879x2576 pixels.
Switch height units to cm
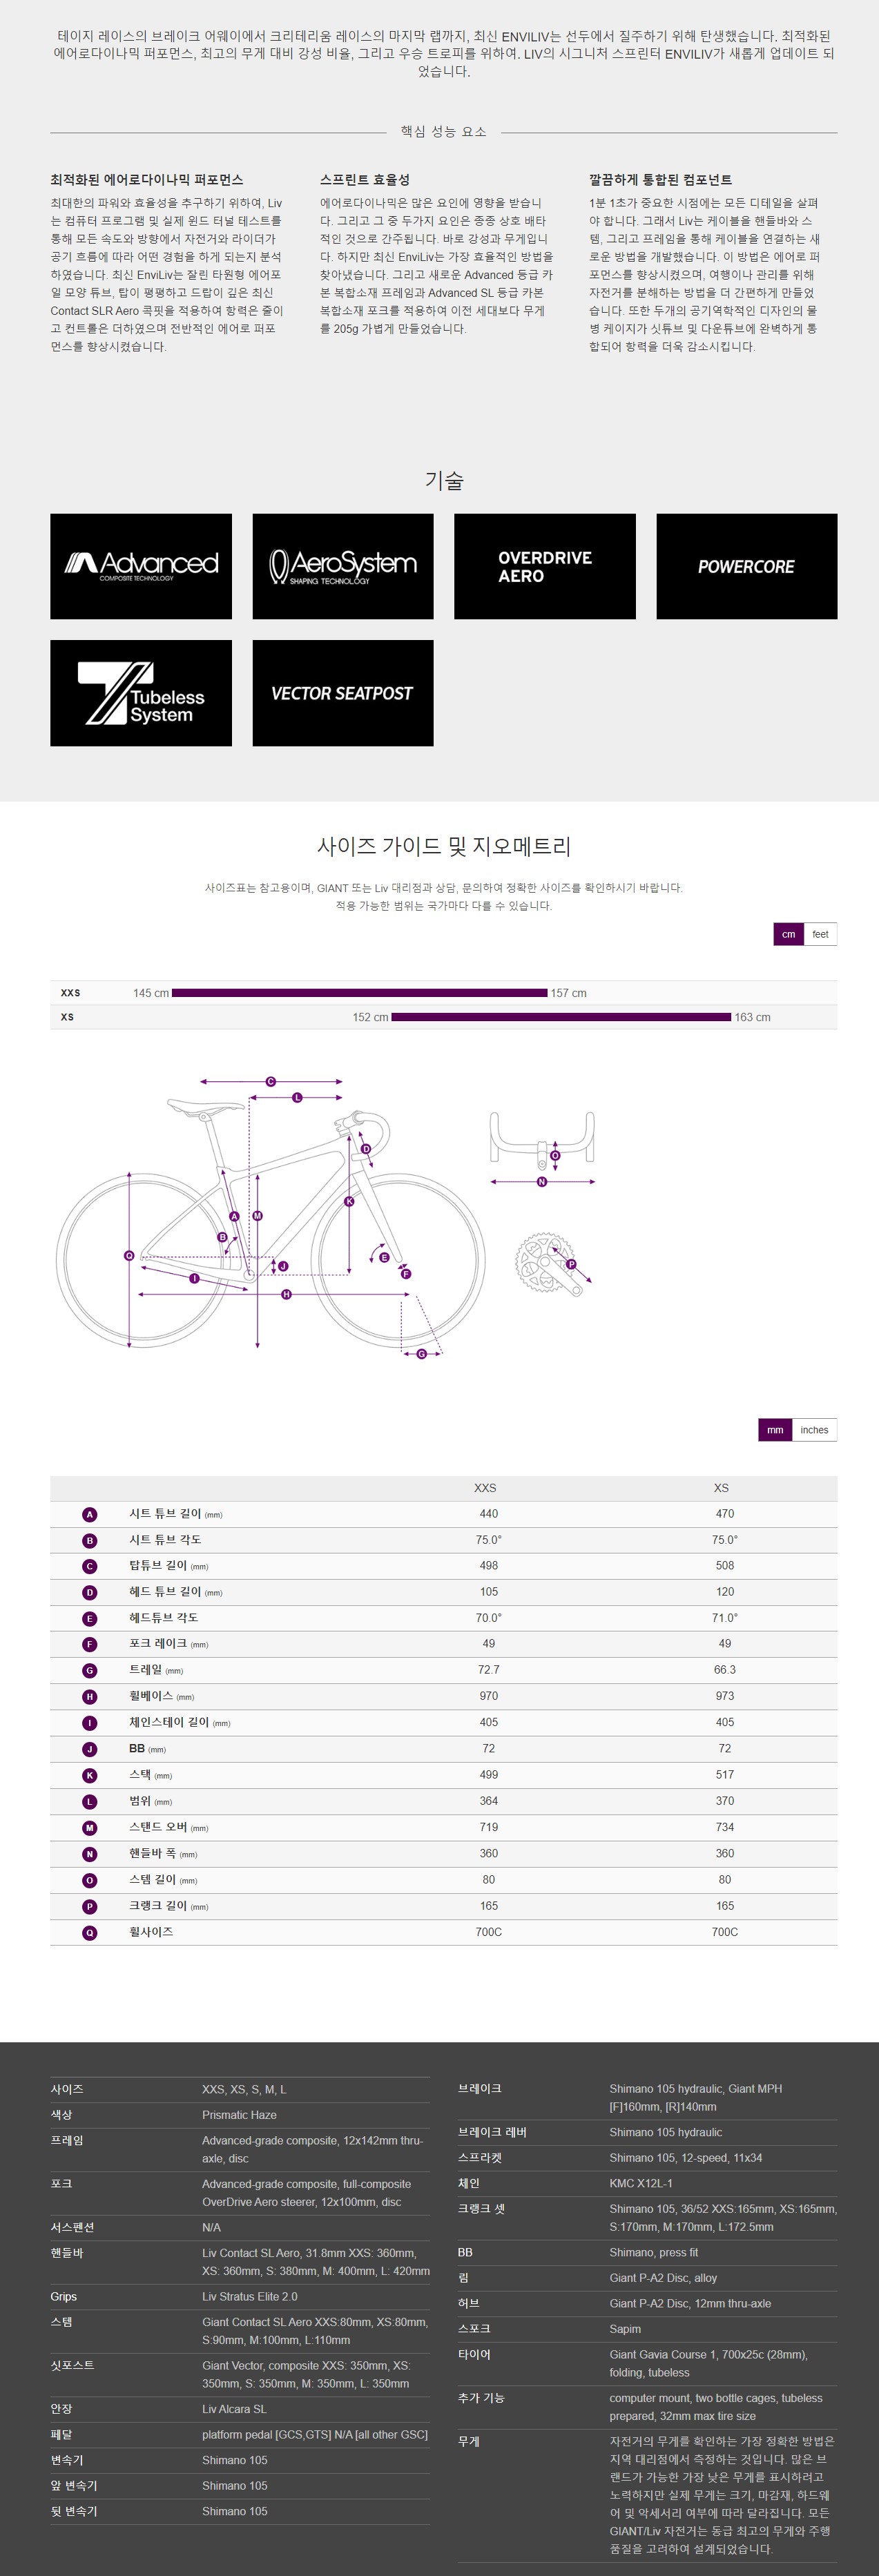[x=788, y=934]
